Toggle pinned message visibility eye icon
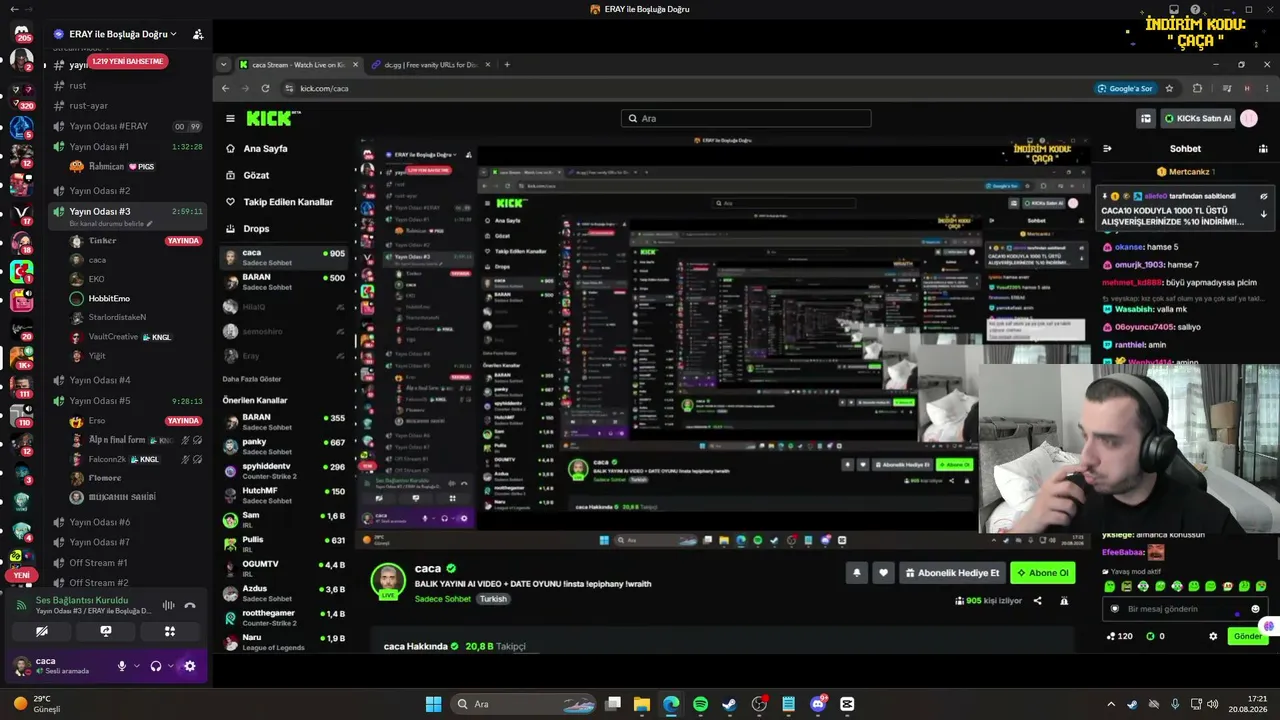1280x720 pixels. click(x=1264, y=196)
